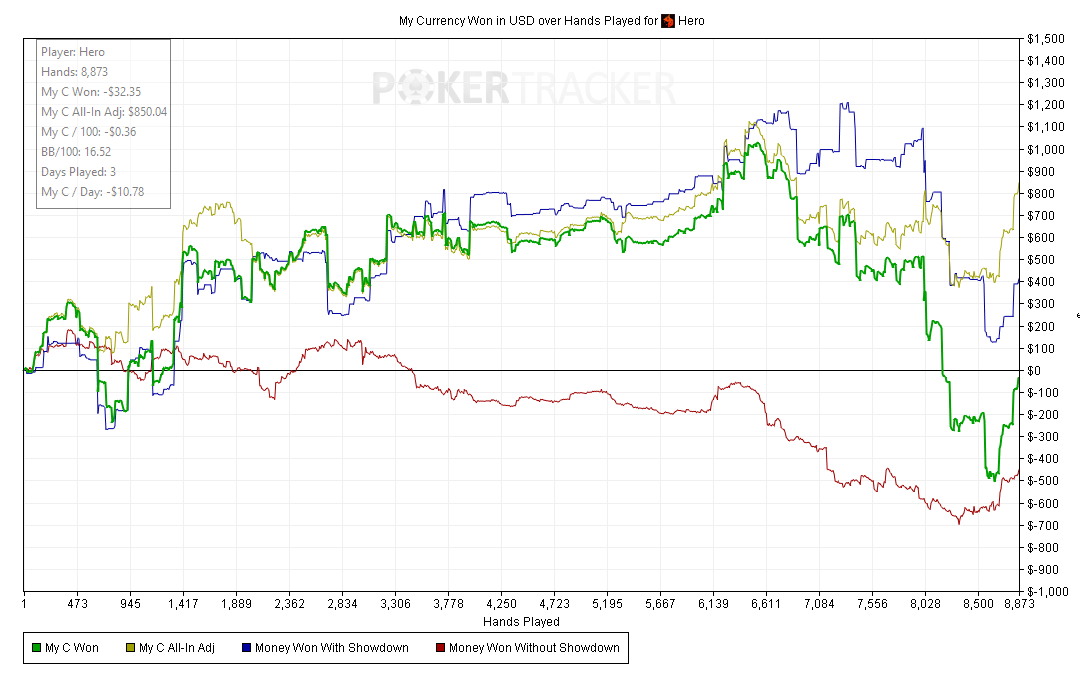Click the 4,250 x-axis tick label
Screen dimensions: 1080x675
(501, 604)
